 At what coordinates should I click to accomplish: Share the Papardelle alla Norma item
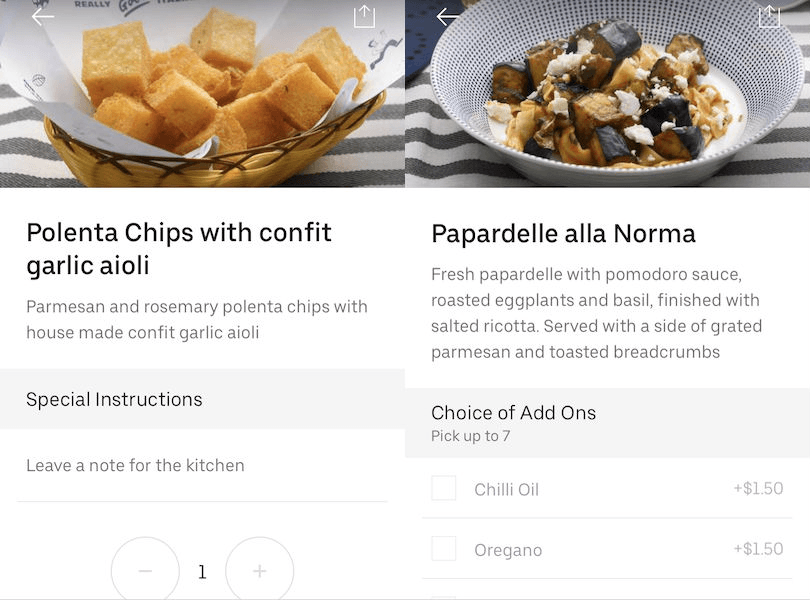click(x=768, y=17)
